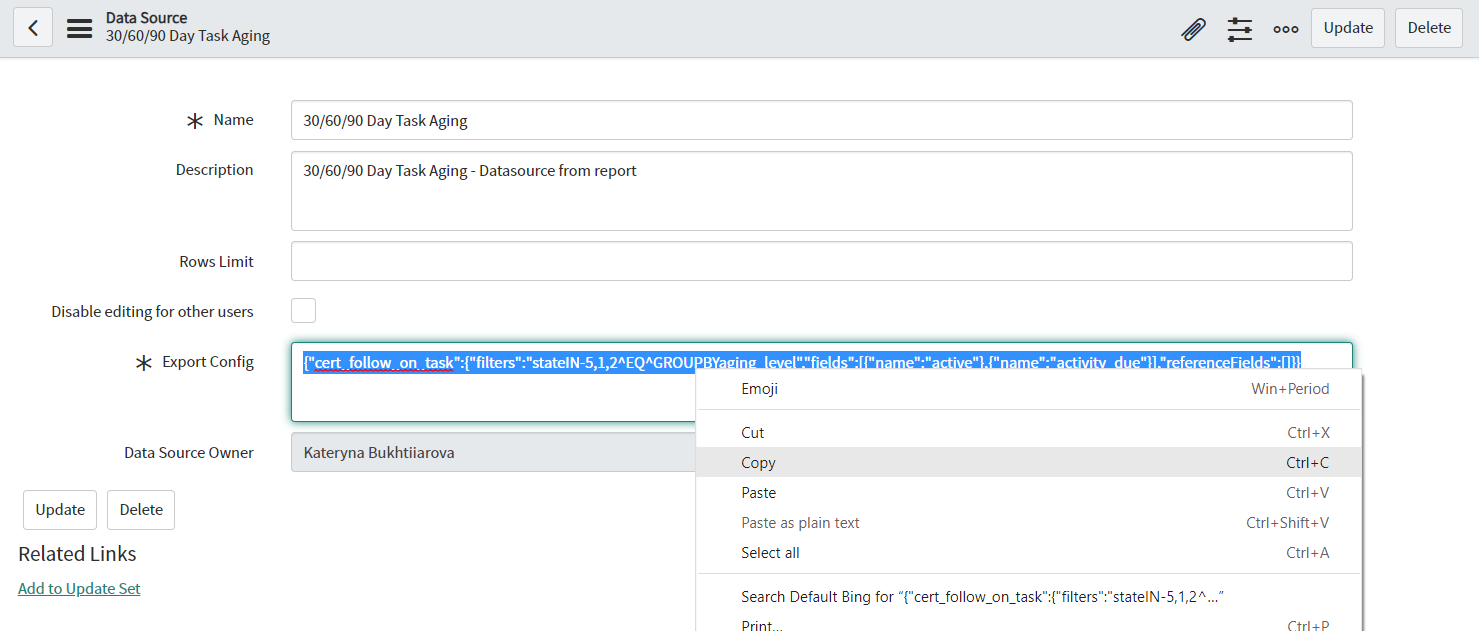This screenshot has width=1479, height=631.
Task: Focus the Rows Limit field
Action: point(820,261)
